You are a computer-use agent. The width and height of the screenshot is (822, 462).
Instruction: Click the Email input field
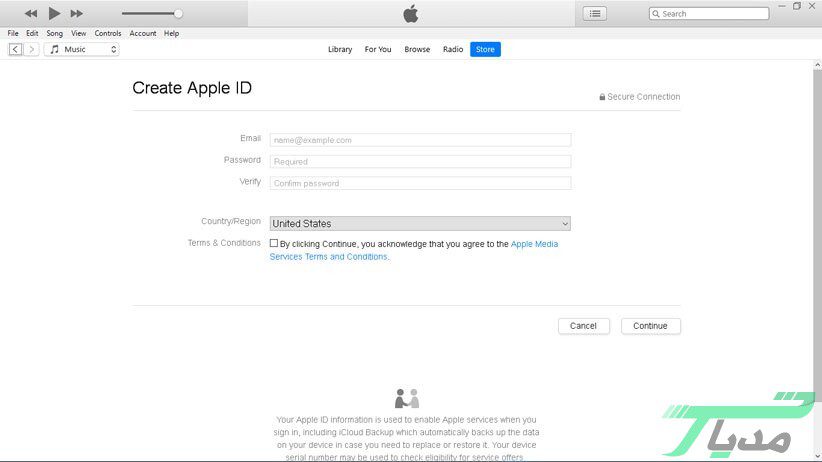[420, 140]
